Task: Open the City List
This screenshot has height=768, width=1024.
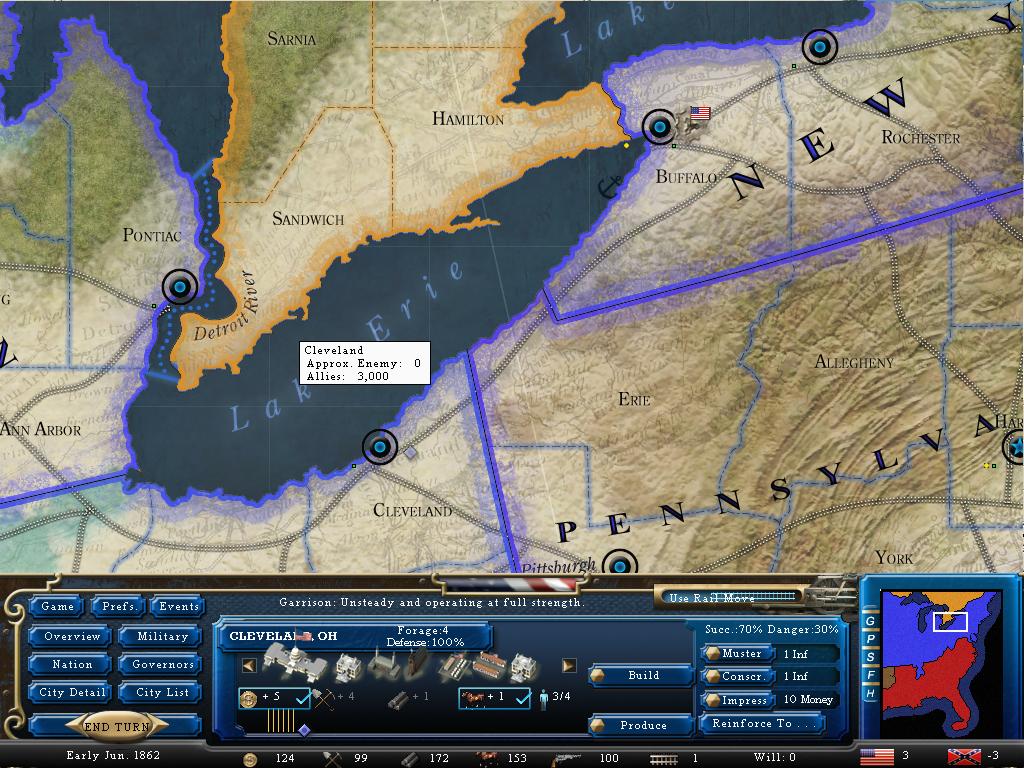Action: 162,692
